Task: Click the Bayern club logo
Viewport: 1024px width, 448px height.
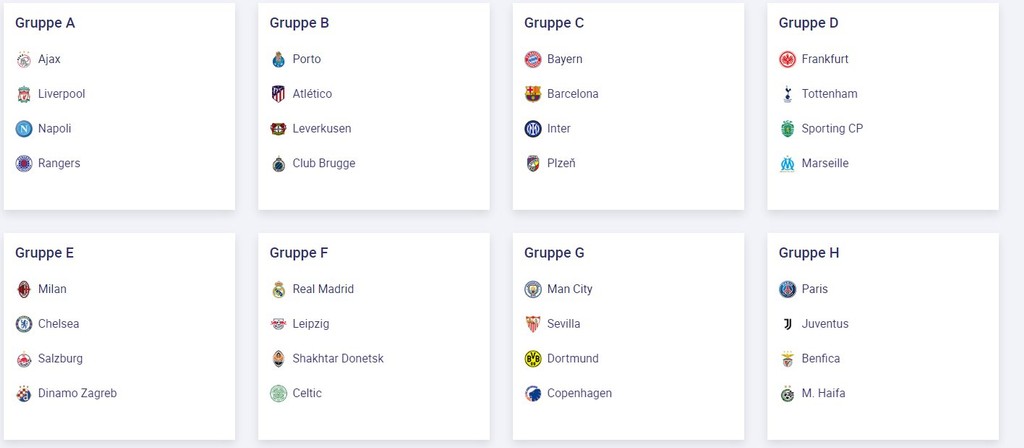Action: pyautogui.click(x=533, y=59)
